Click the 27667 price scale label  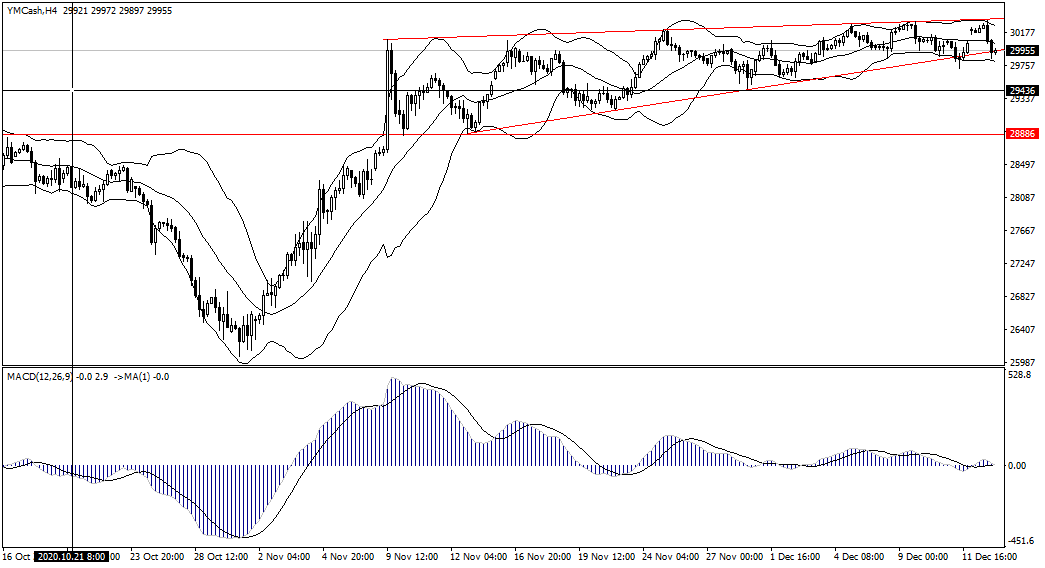click(1022, 231)
